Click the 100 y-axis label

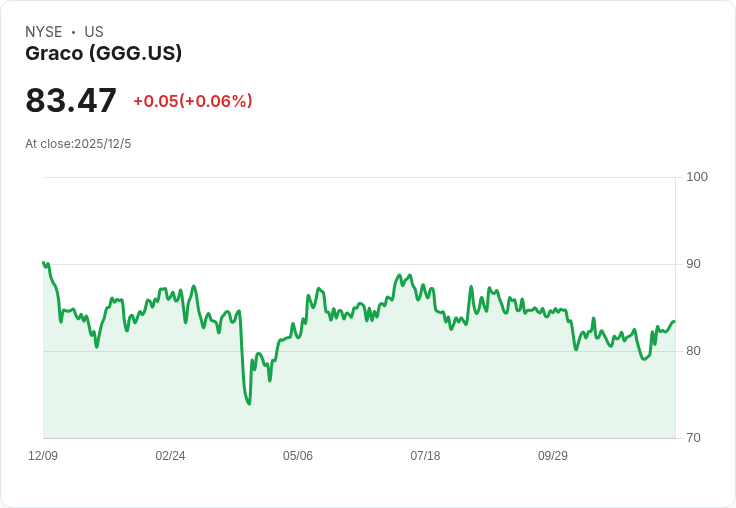coord(697,177)
